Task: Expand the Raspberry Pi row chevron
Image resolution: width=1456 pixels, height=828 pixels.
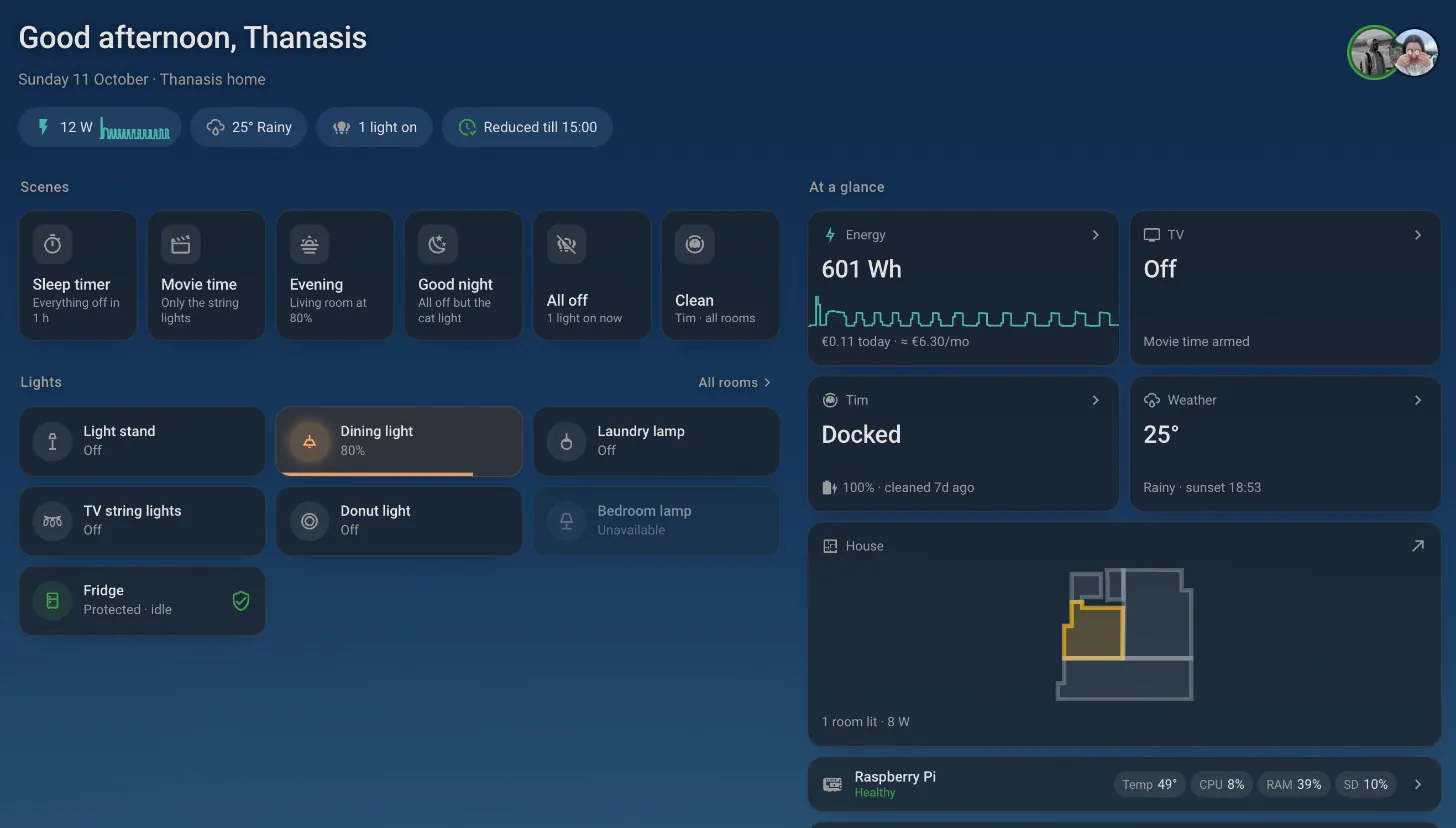Action: coord(1417,785)
